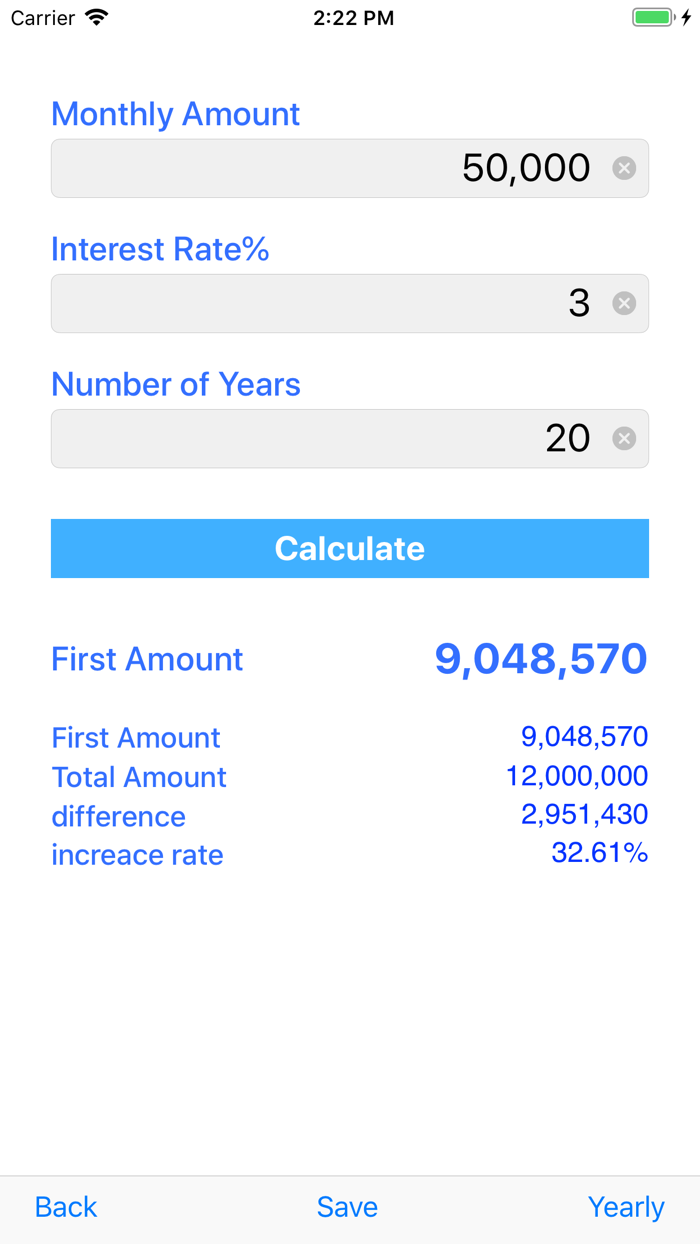This screenshot has height=1244, width=700.
Task: Tap Save in the bottom toolbar
Action: [347, 1207]
